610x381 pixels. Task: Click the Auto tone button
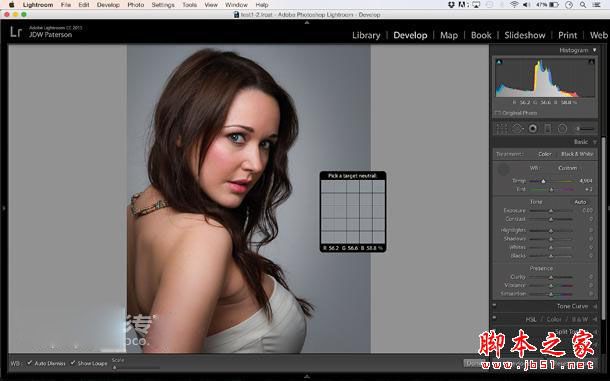coord(580,202)
